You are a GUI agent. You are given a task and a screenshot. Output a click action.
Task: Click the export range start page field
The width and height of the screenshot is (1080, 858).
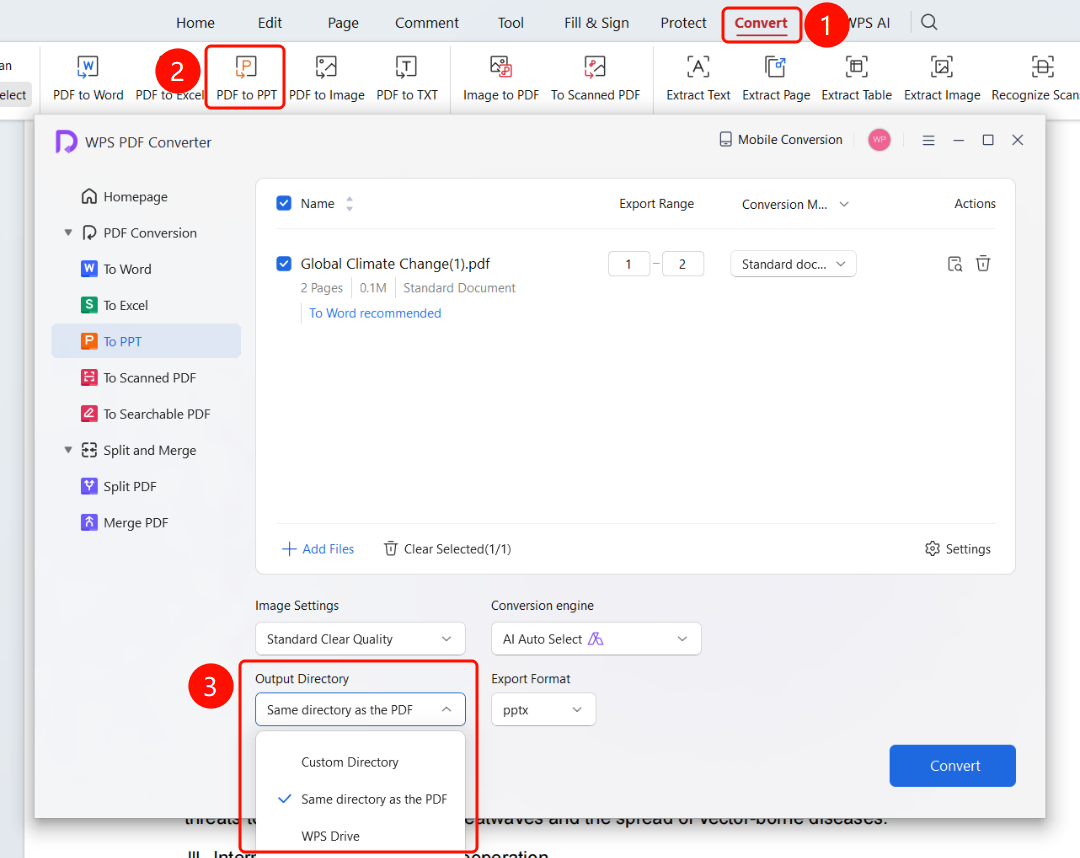628,264
